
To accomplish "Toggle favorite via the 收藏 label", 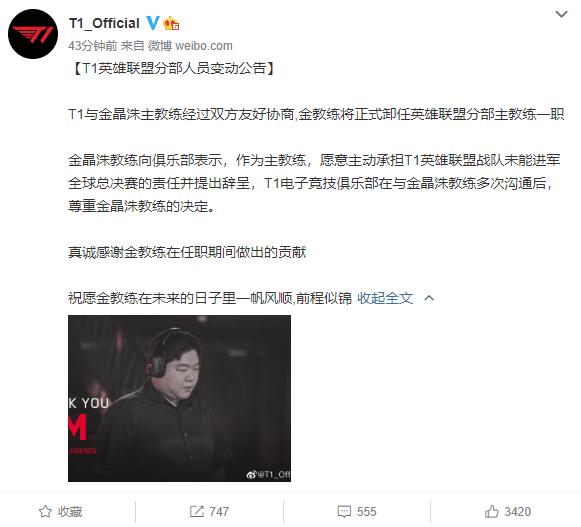I will pyautogui.click(x=70, y=511).
